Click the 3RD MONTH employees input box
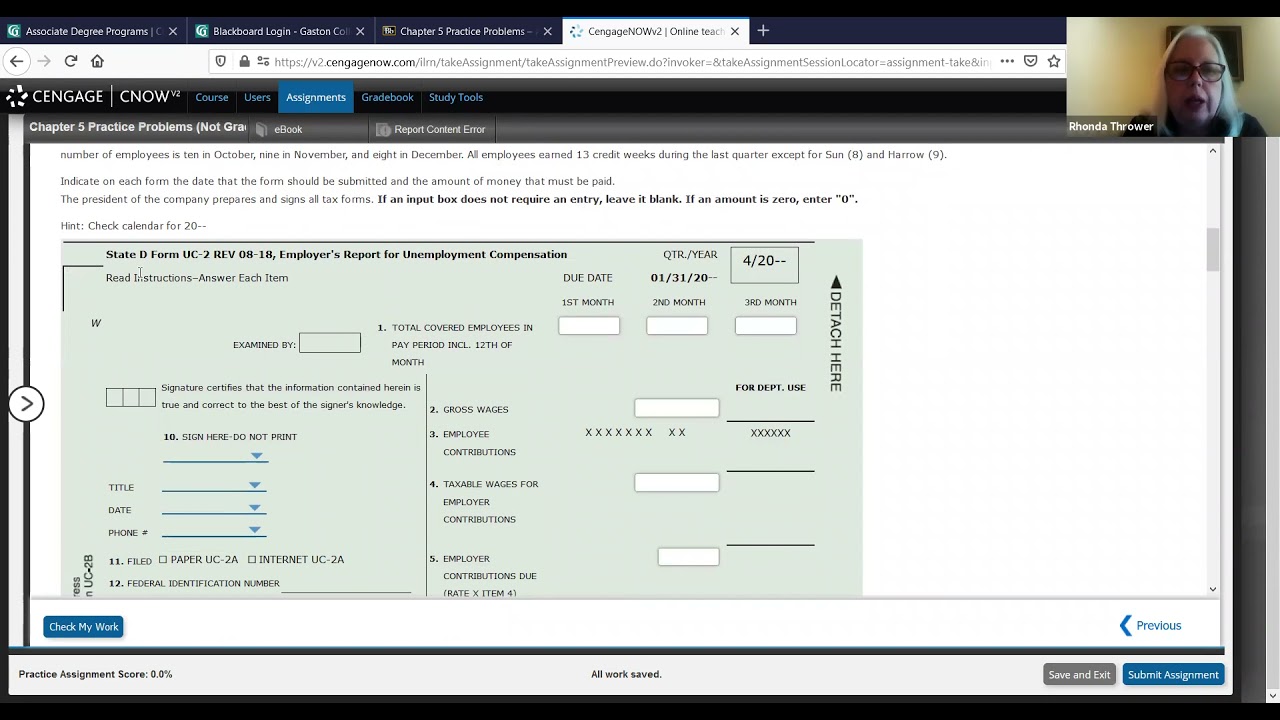Viewport: 1280px width, 720px height. (x=766, y=326)
